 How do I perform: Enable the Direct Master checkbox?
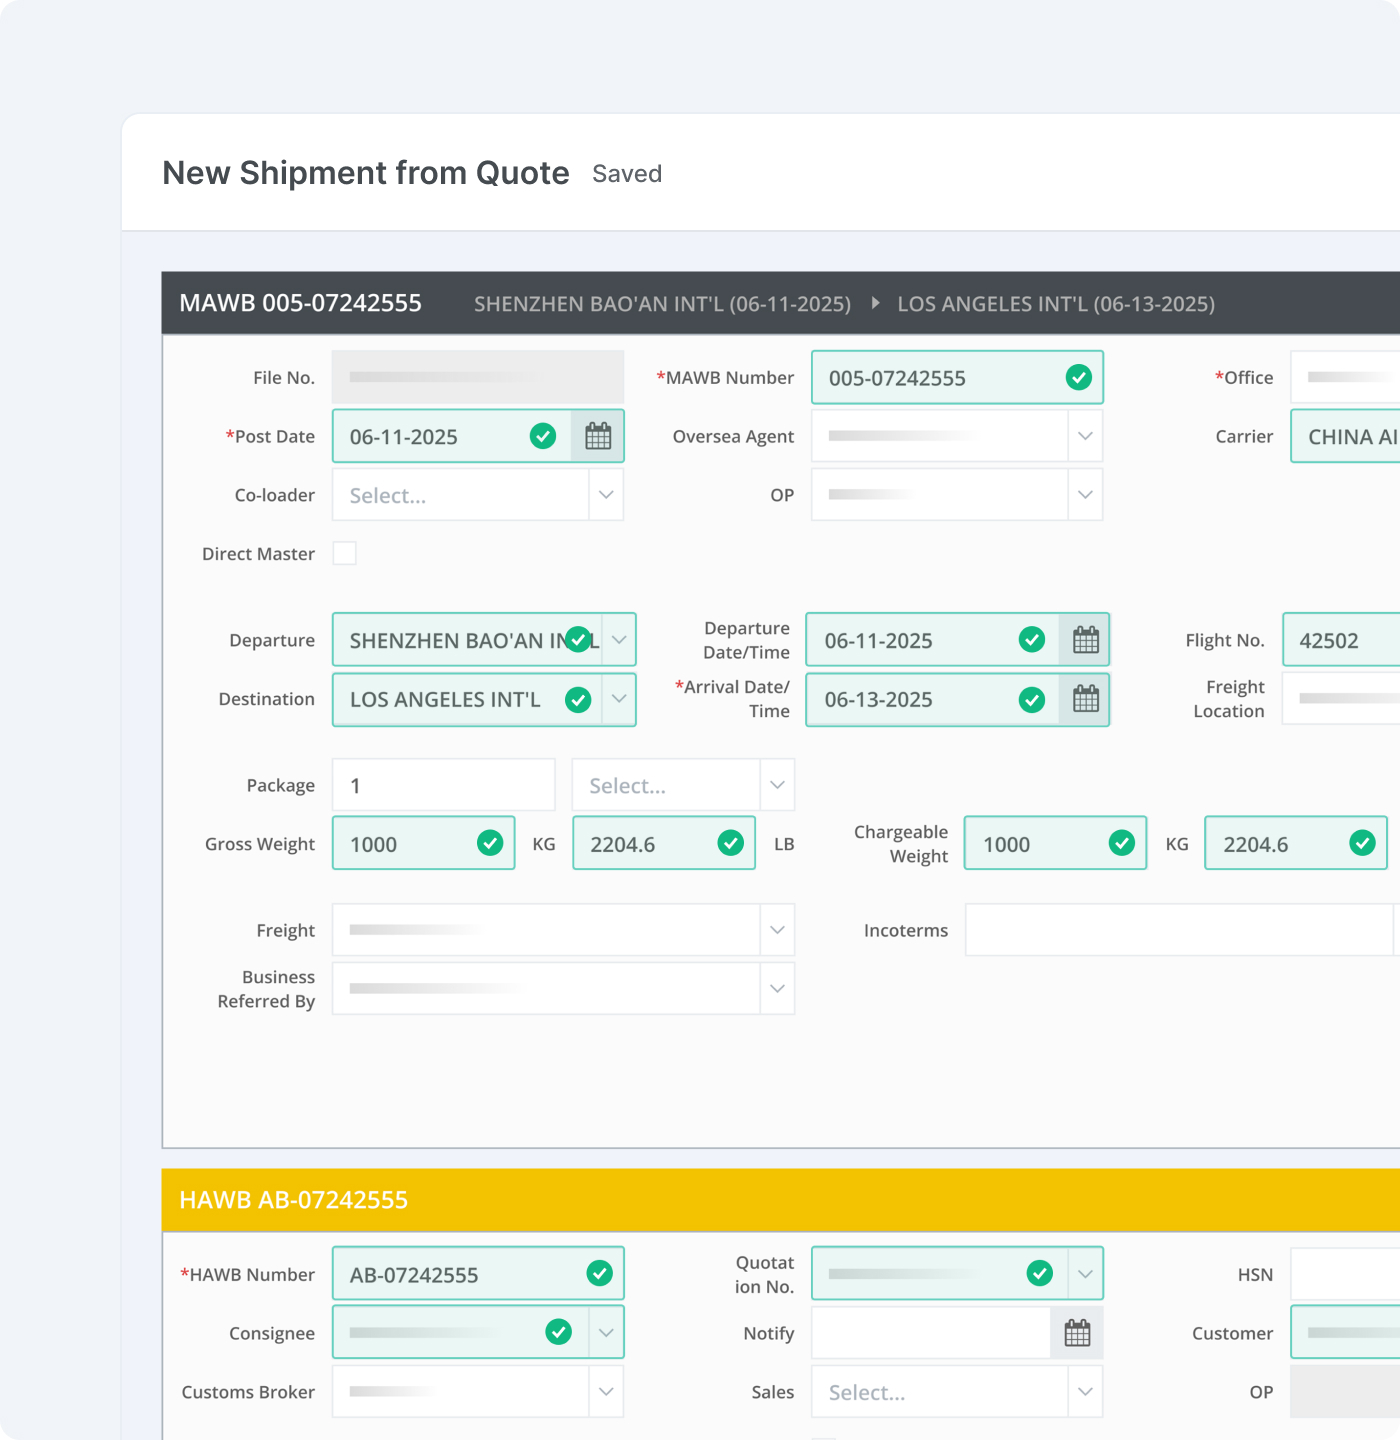[344, 553]
